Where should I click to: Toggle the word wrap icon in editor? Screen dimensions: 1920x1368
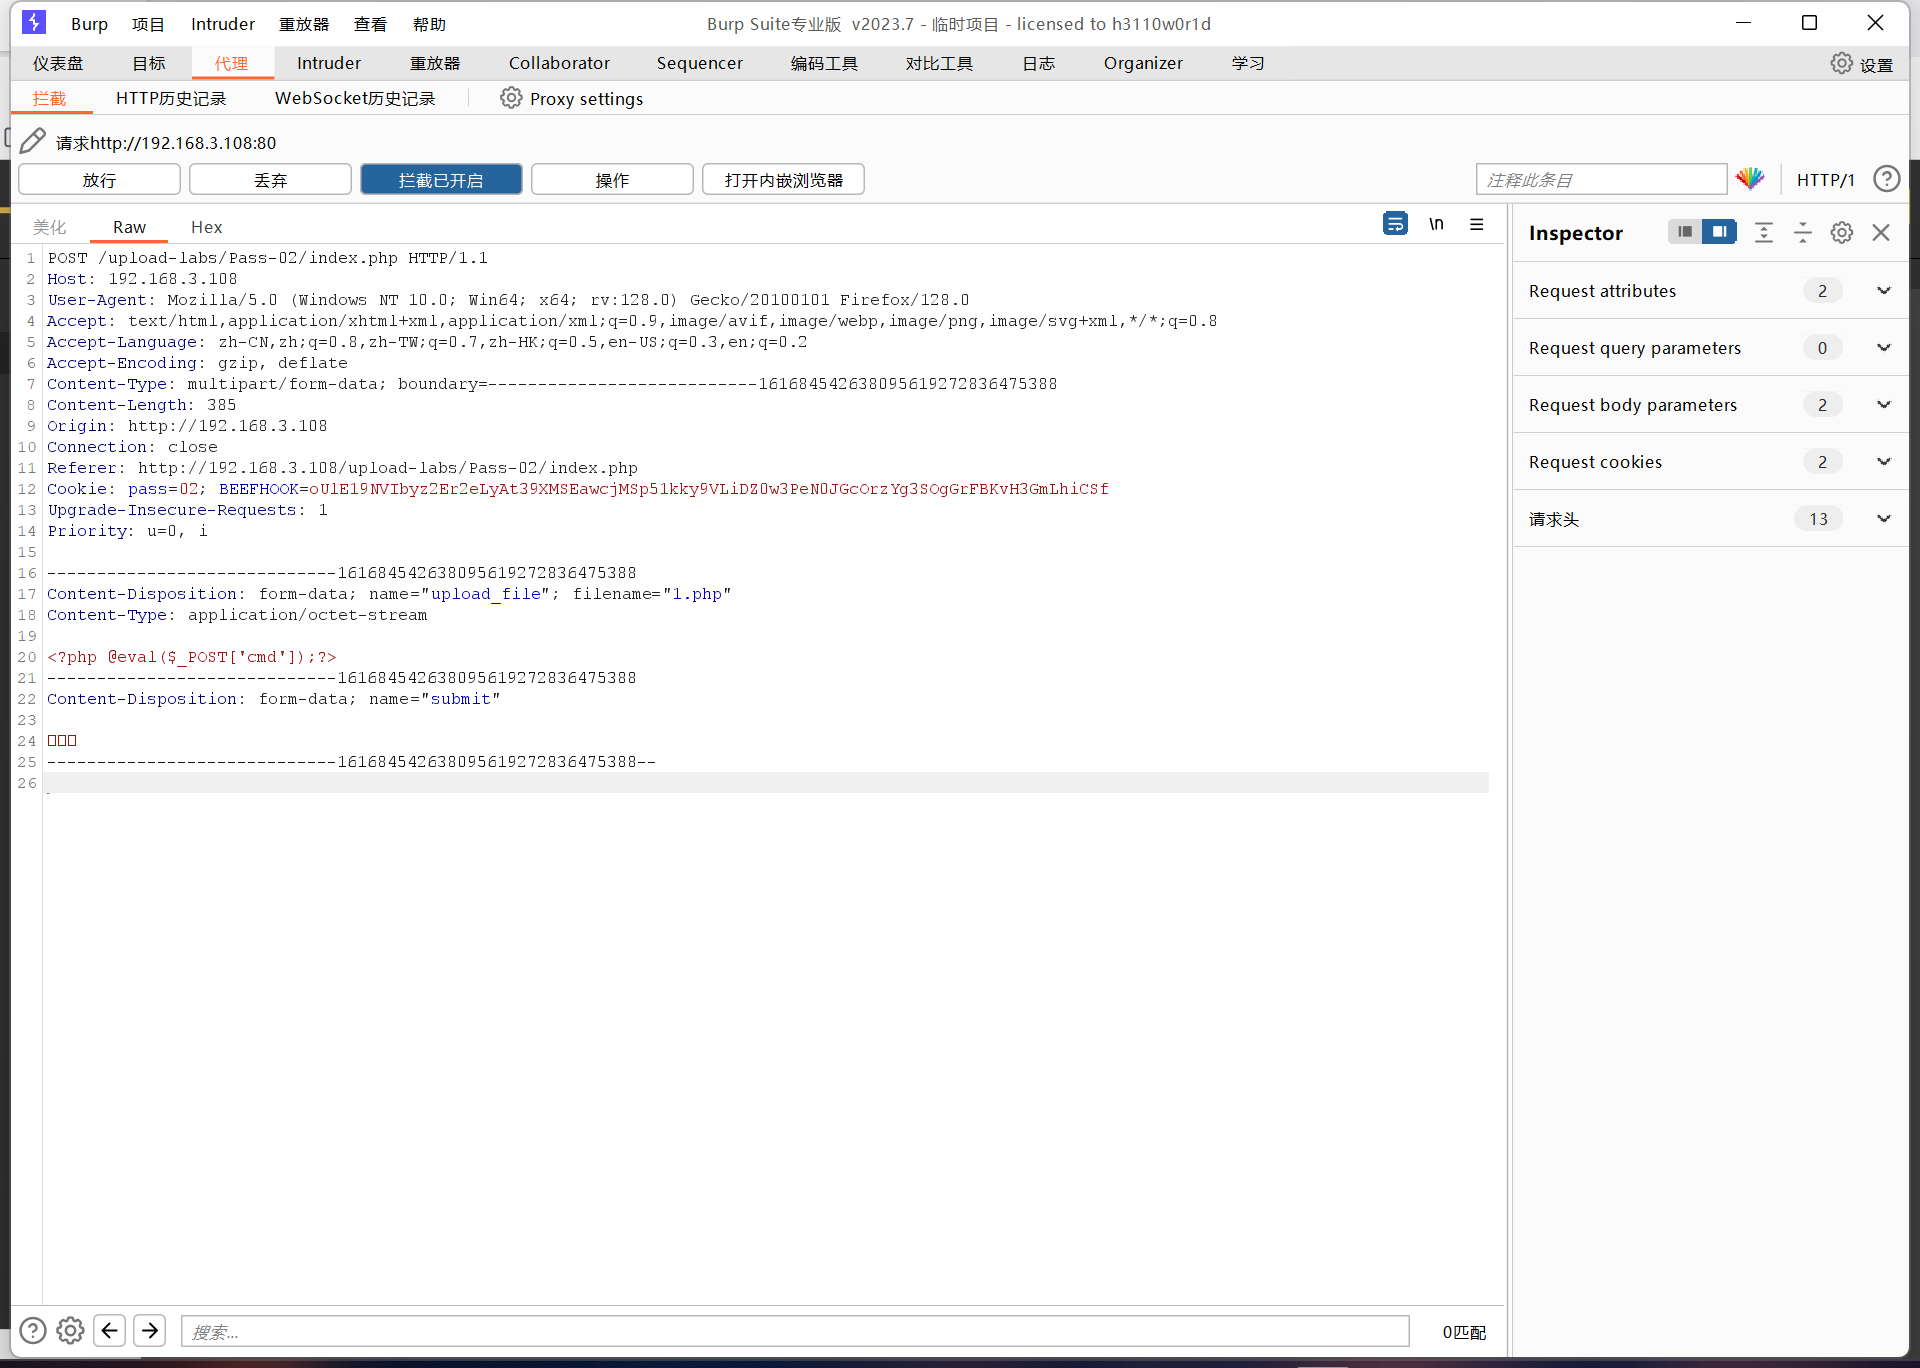coord(1395,224)
